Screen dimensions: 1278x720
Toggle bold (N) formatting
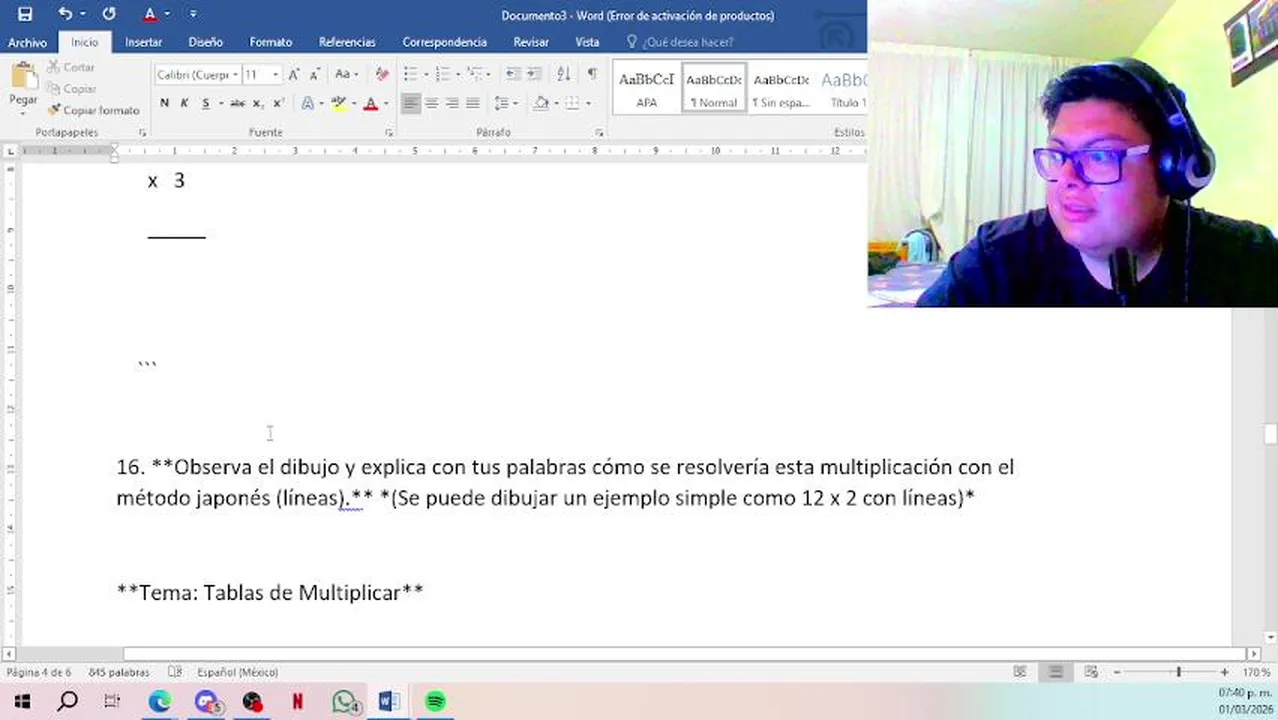(x=164, y=103)
